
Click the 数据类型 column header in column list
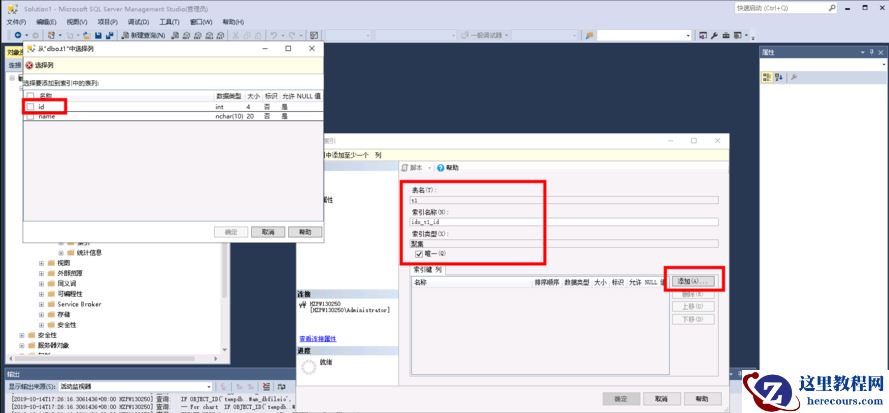tap(228, 96)
